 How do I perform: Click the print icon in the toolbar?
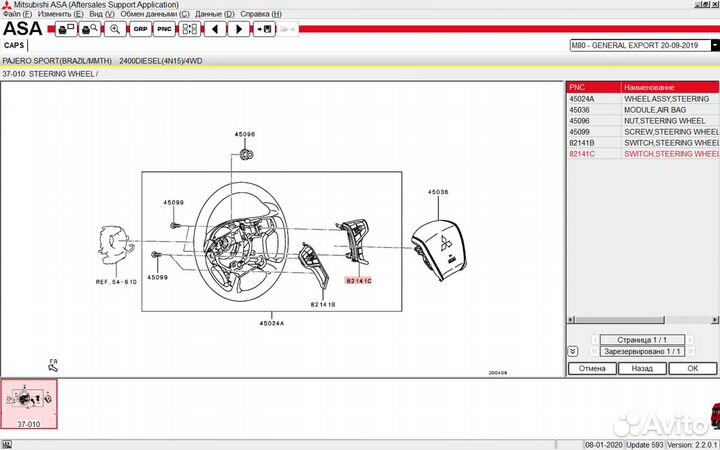66,30
